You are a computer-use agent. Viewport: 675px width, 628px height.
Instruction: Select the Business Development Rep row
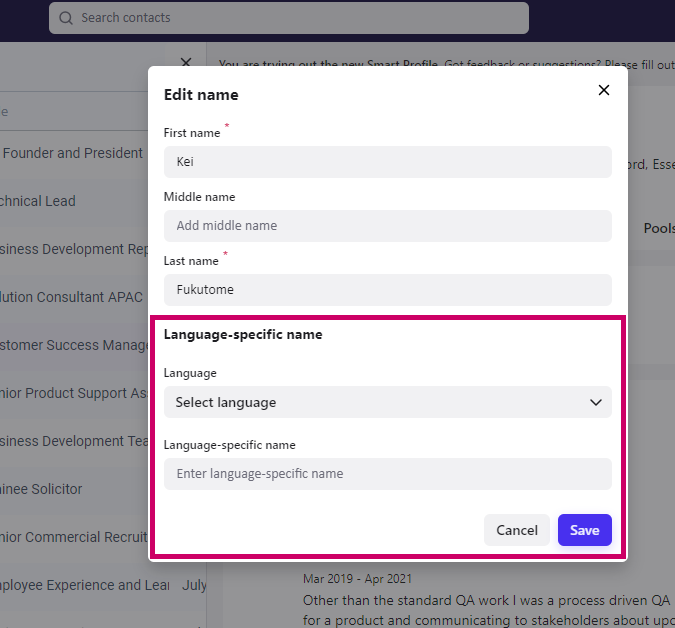74,249
